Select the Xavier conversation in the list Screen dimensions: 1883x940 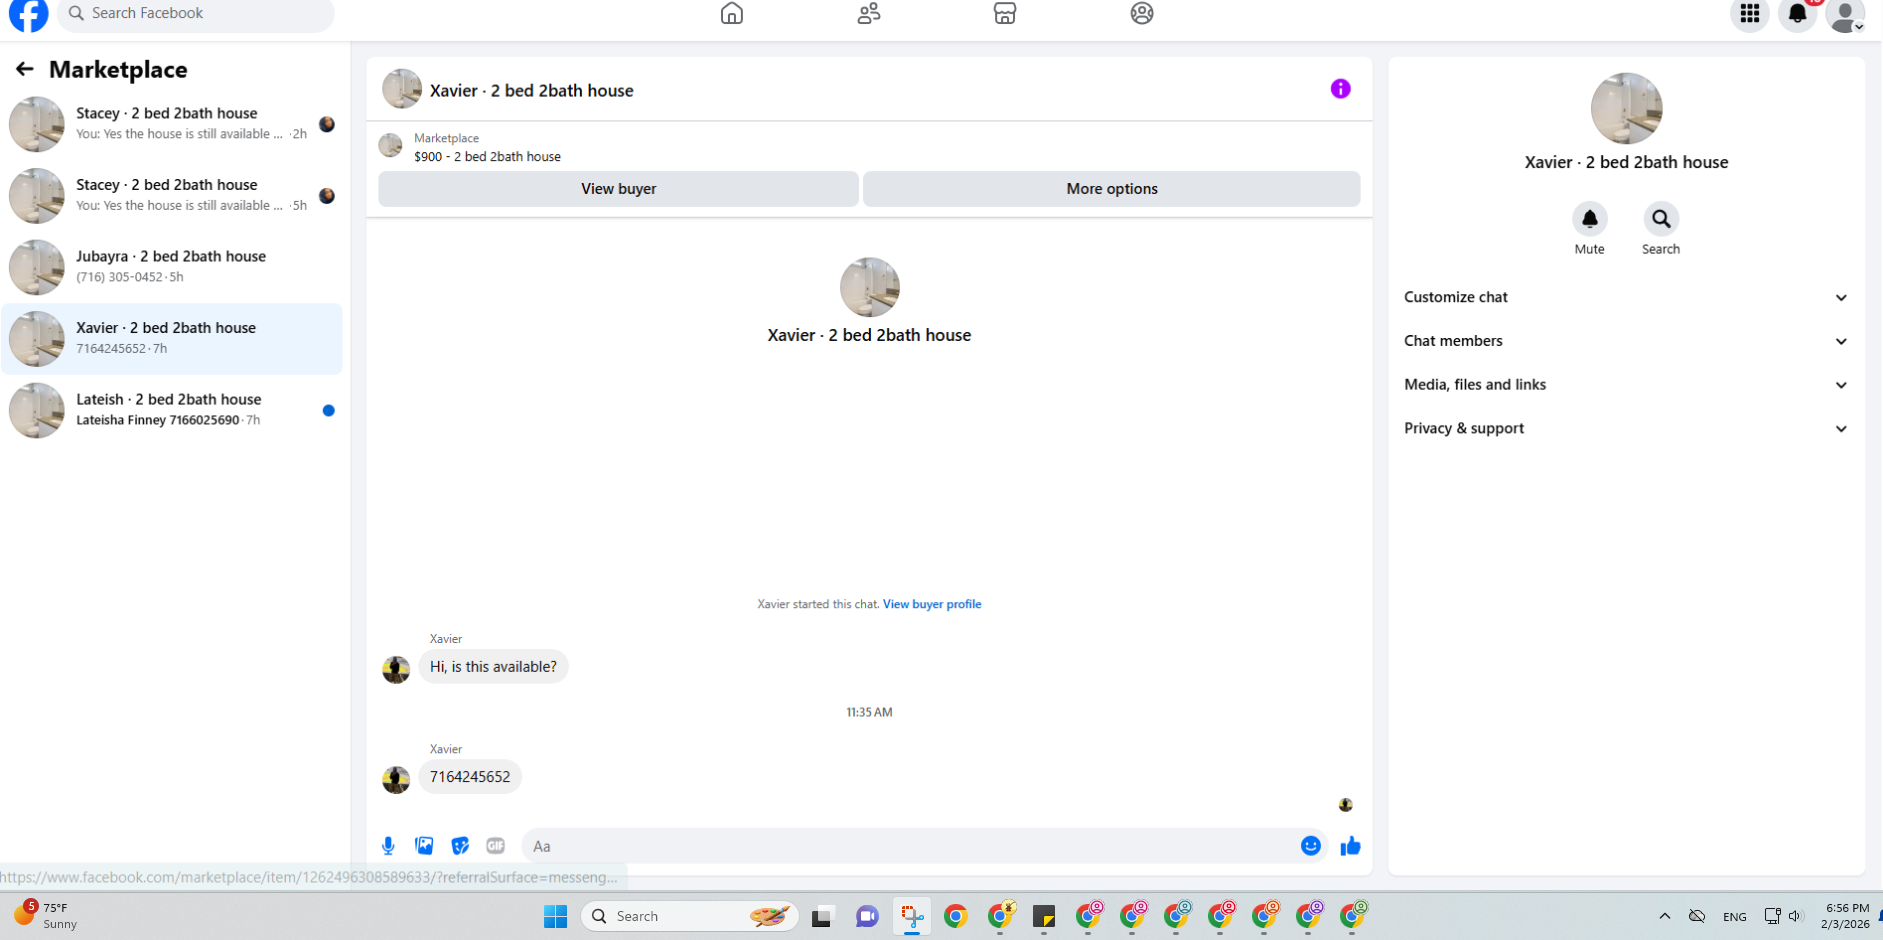(173, 339)
